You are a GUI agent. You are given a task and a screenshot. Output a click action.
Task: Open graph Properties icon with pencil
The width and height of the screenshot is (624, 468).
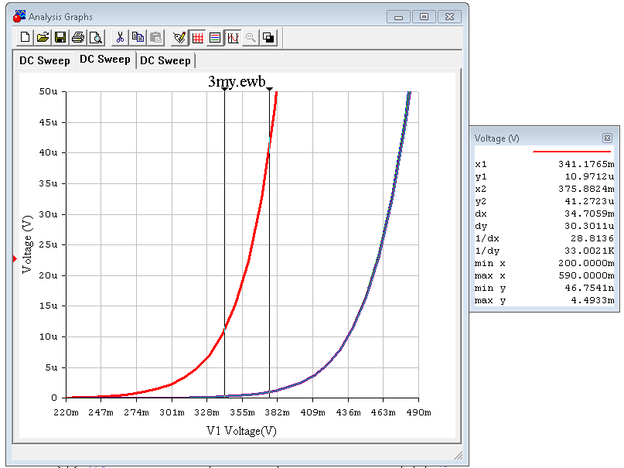point(179,38)
